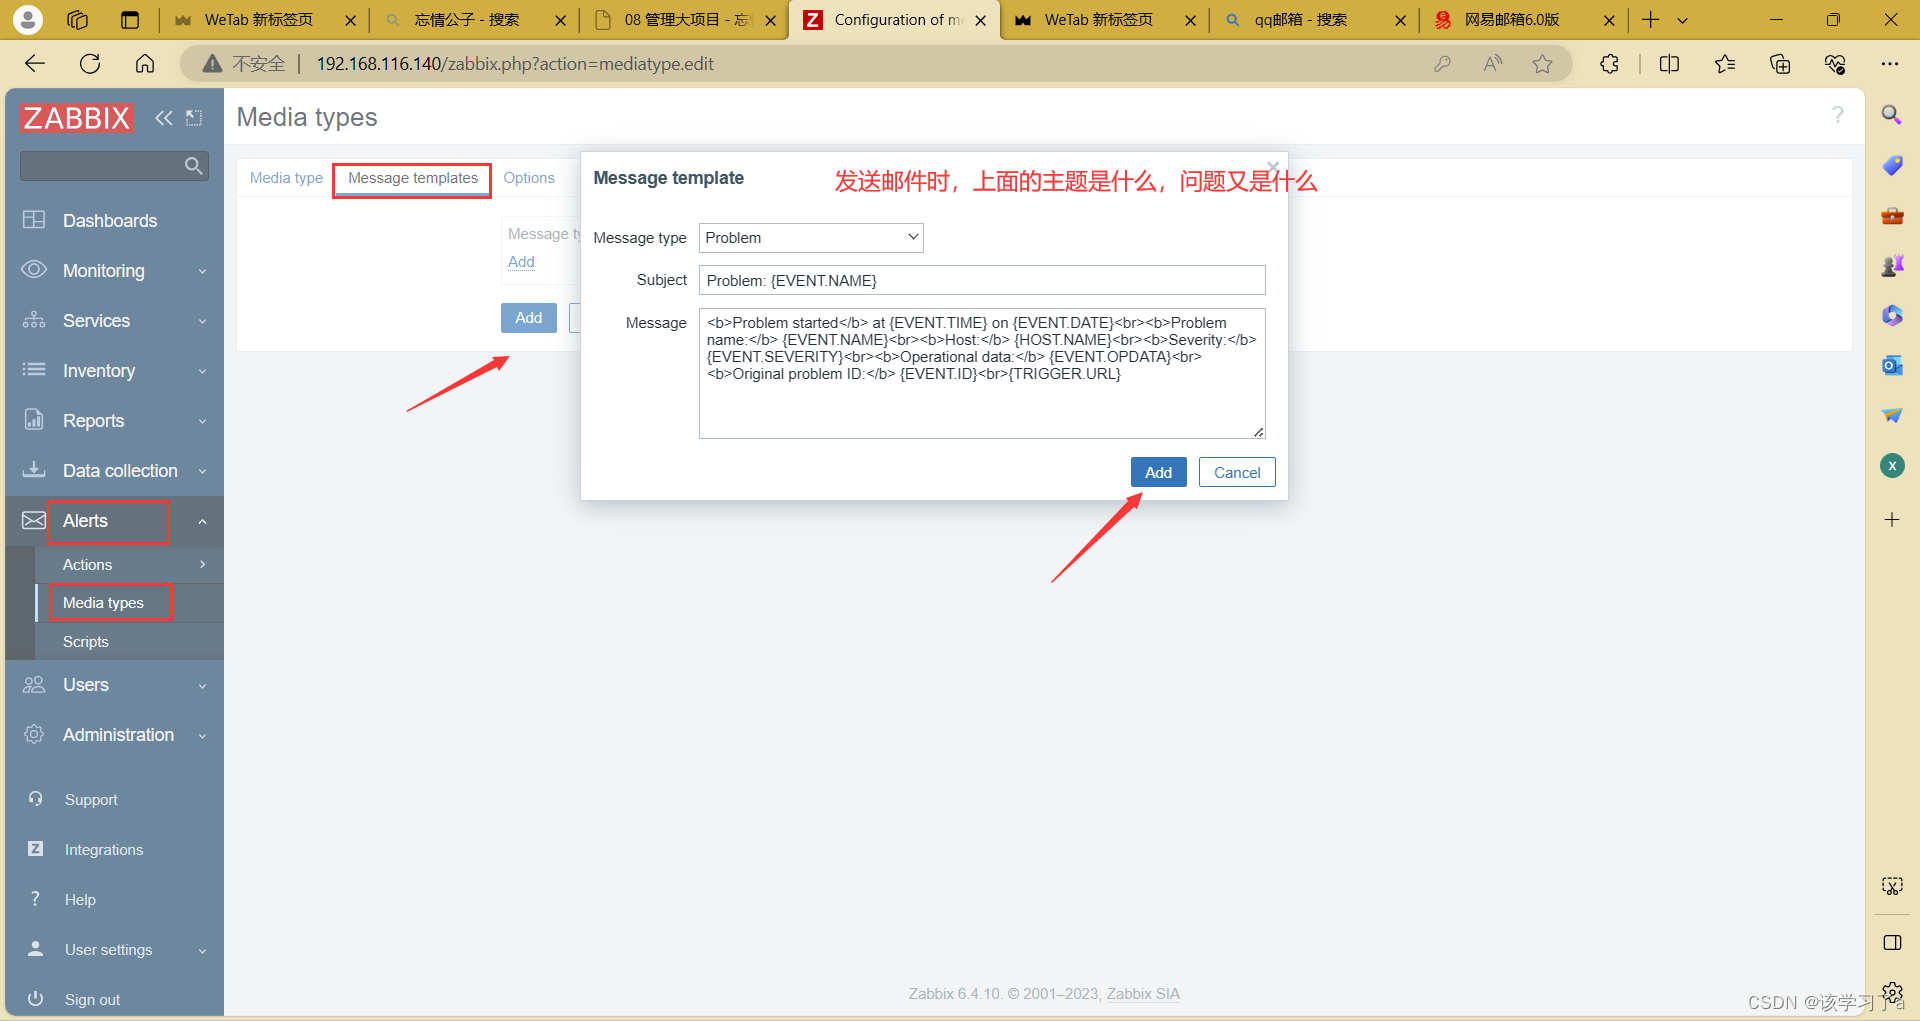Collapse the Alerts menu
Screen dimensions: 1920x1021
coord(115,521)
